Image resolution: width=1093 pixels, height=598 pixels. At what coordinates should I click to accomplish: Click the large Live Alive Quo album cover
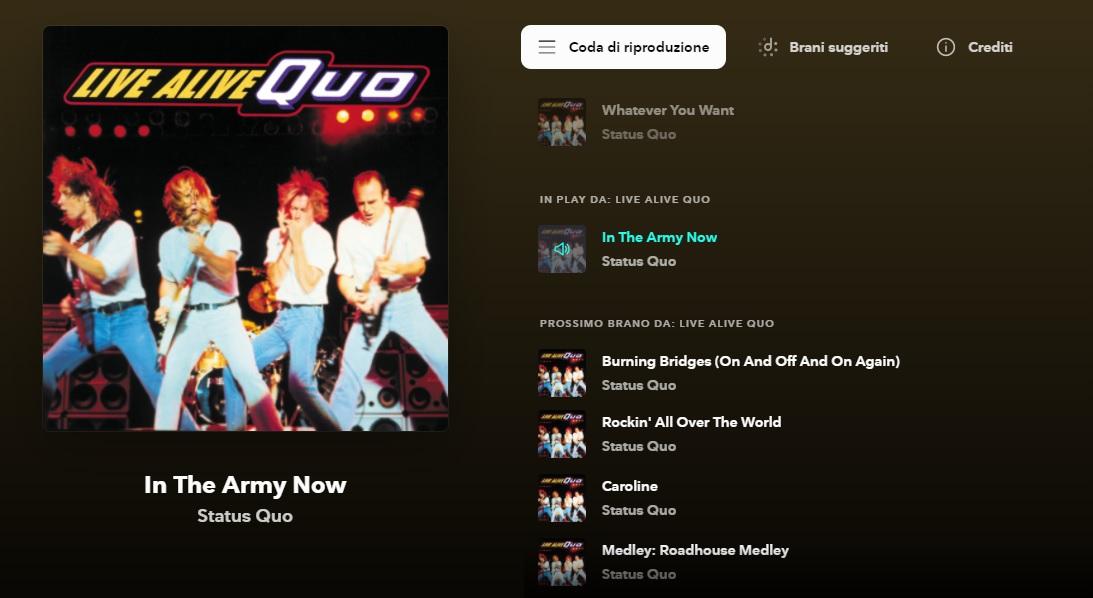[245, 229]
